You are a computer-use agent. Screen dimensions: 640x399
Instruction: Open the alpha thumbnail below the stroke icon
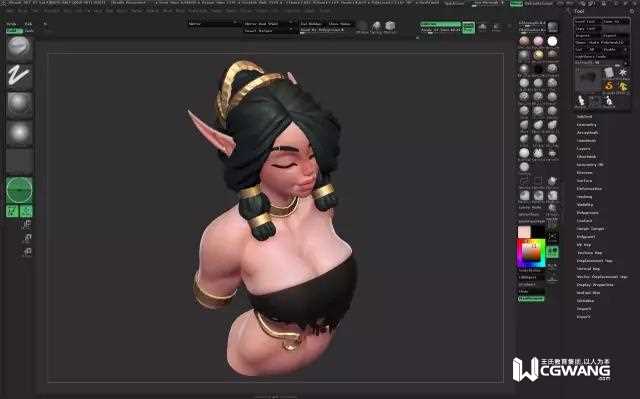coord(19,104)
